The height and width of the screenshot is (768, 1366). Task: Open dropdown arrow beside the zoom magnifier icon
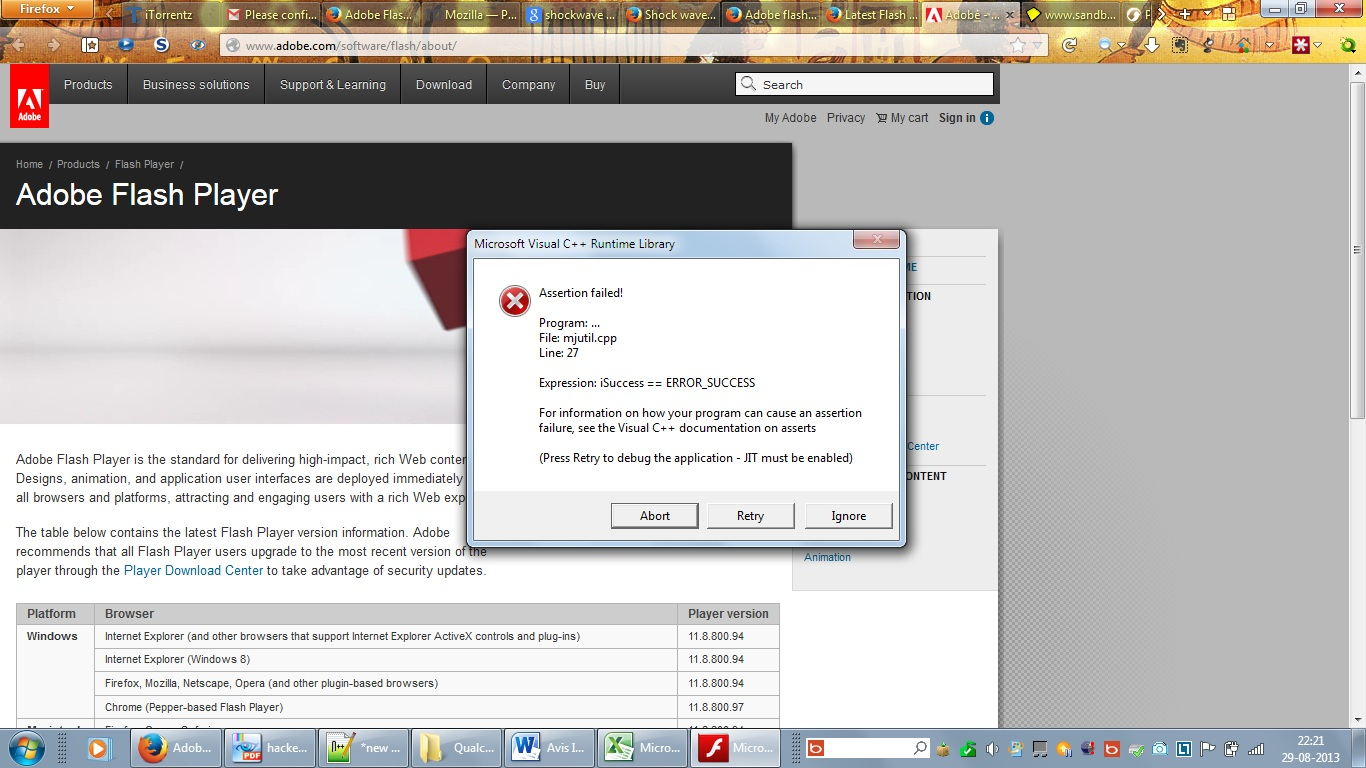1122,46
